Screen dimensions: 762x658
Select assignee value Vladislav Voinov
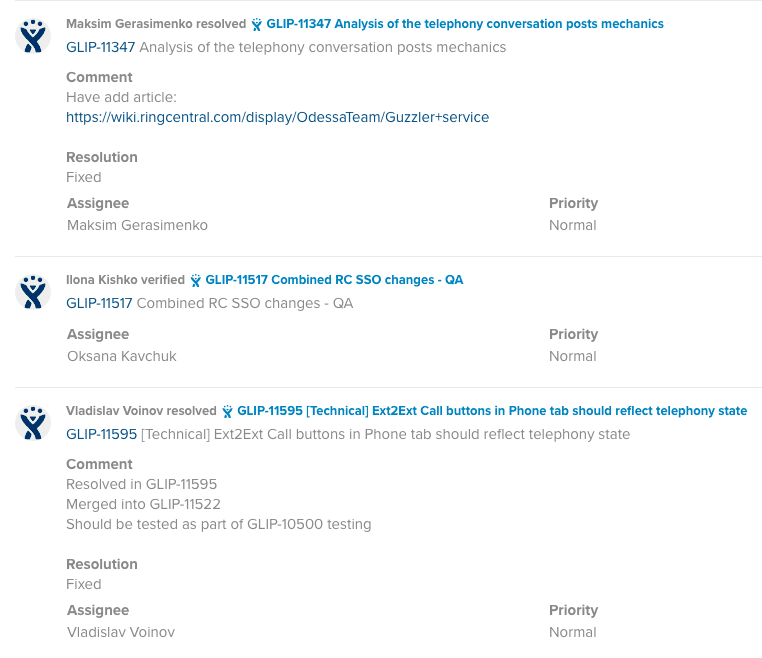[x=120, y=632]
